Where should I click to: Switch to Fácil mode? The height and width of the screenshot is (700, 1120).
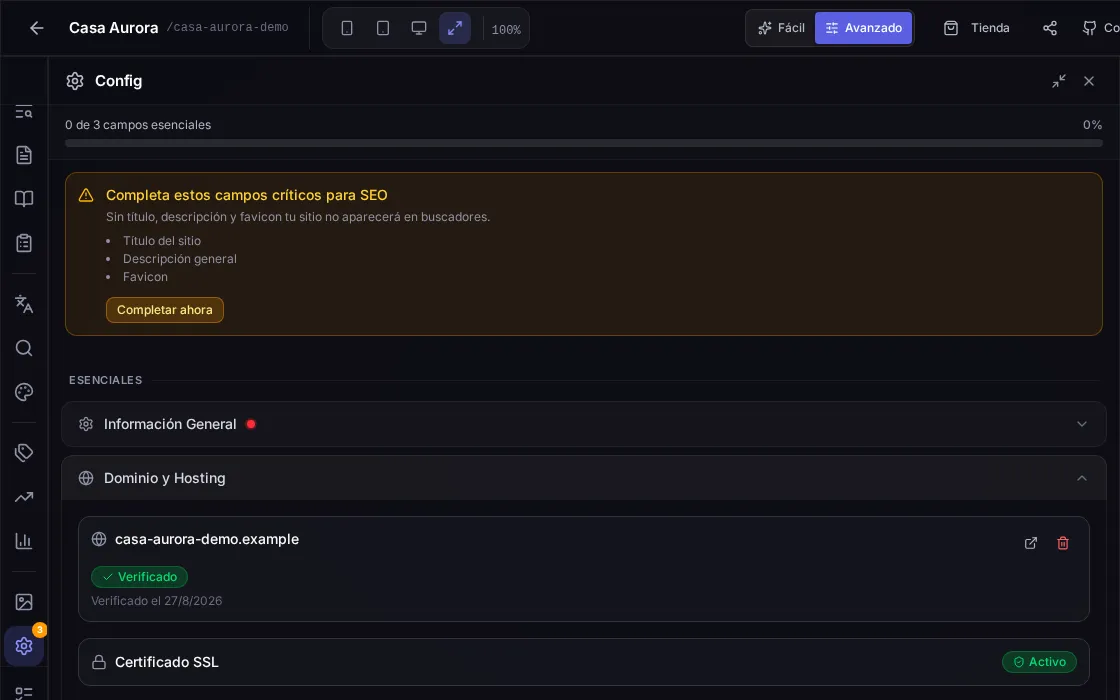coord(781,28)
